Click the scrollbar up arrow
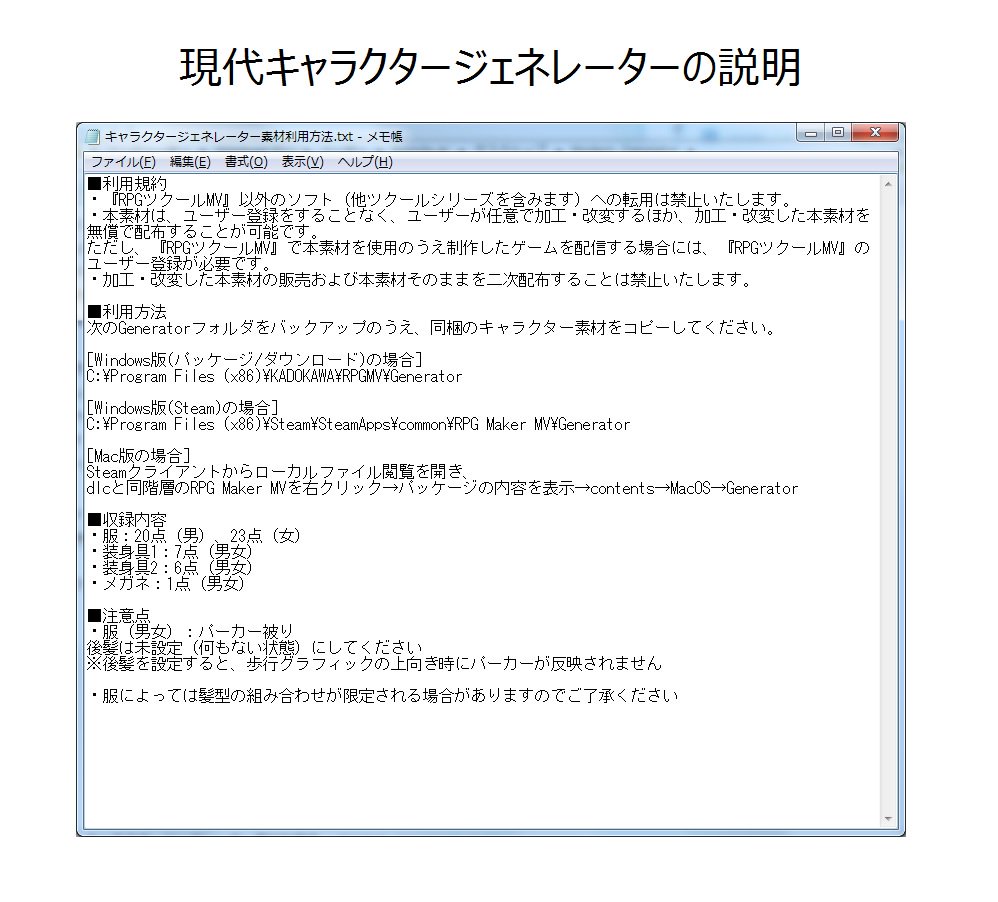The image size is (998, 902). click(888, 184)
